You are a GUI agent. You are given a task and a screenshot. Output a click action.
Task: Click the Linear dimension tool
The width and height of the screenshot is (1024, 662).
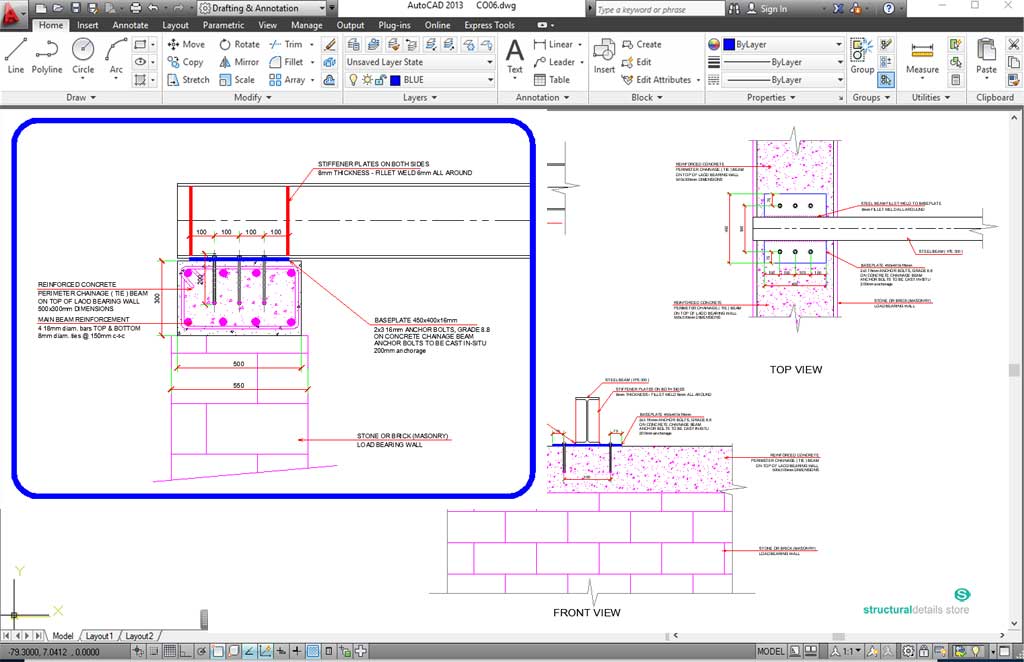point(553,44)
